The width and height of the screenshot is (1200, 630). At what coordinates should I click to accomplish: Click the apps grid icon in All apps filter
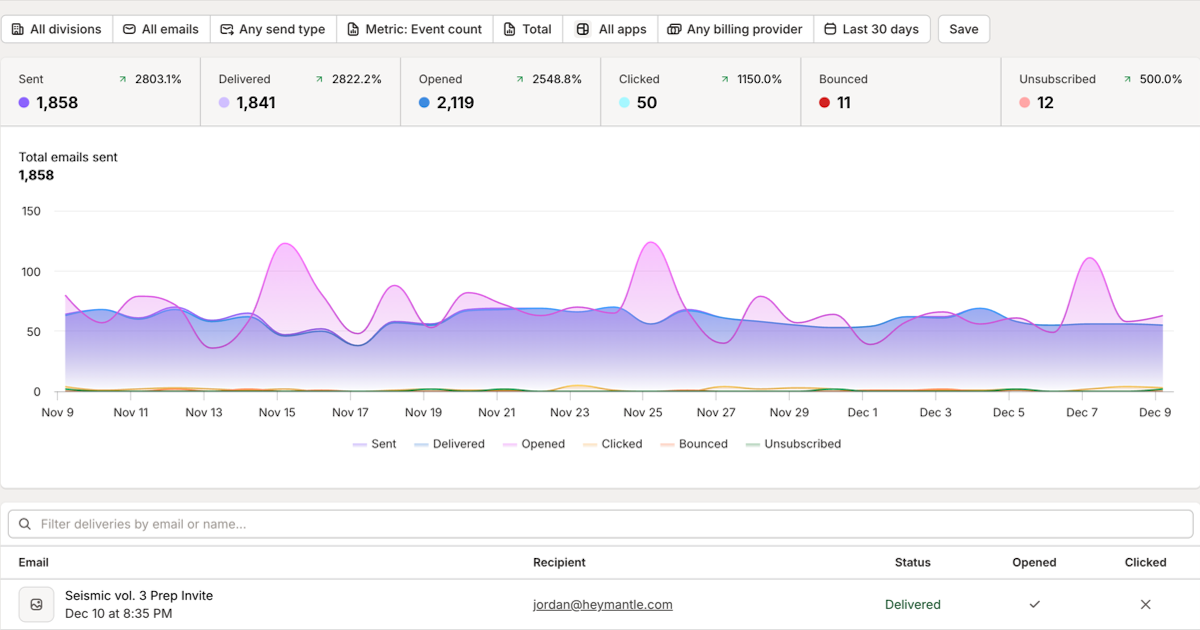coord(581,29)
